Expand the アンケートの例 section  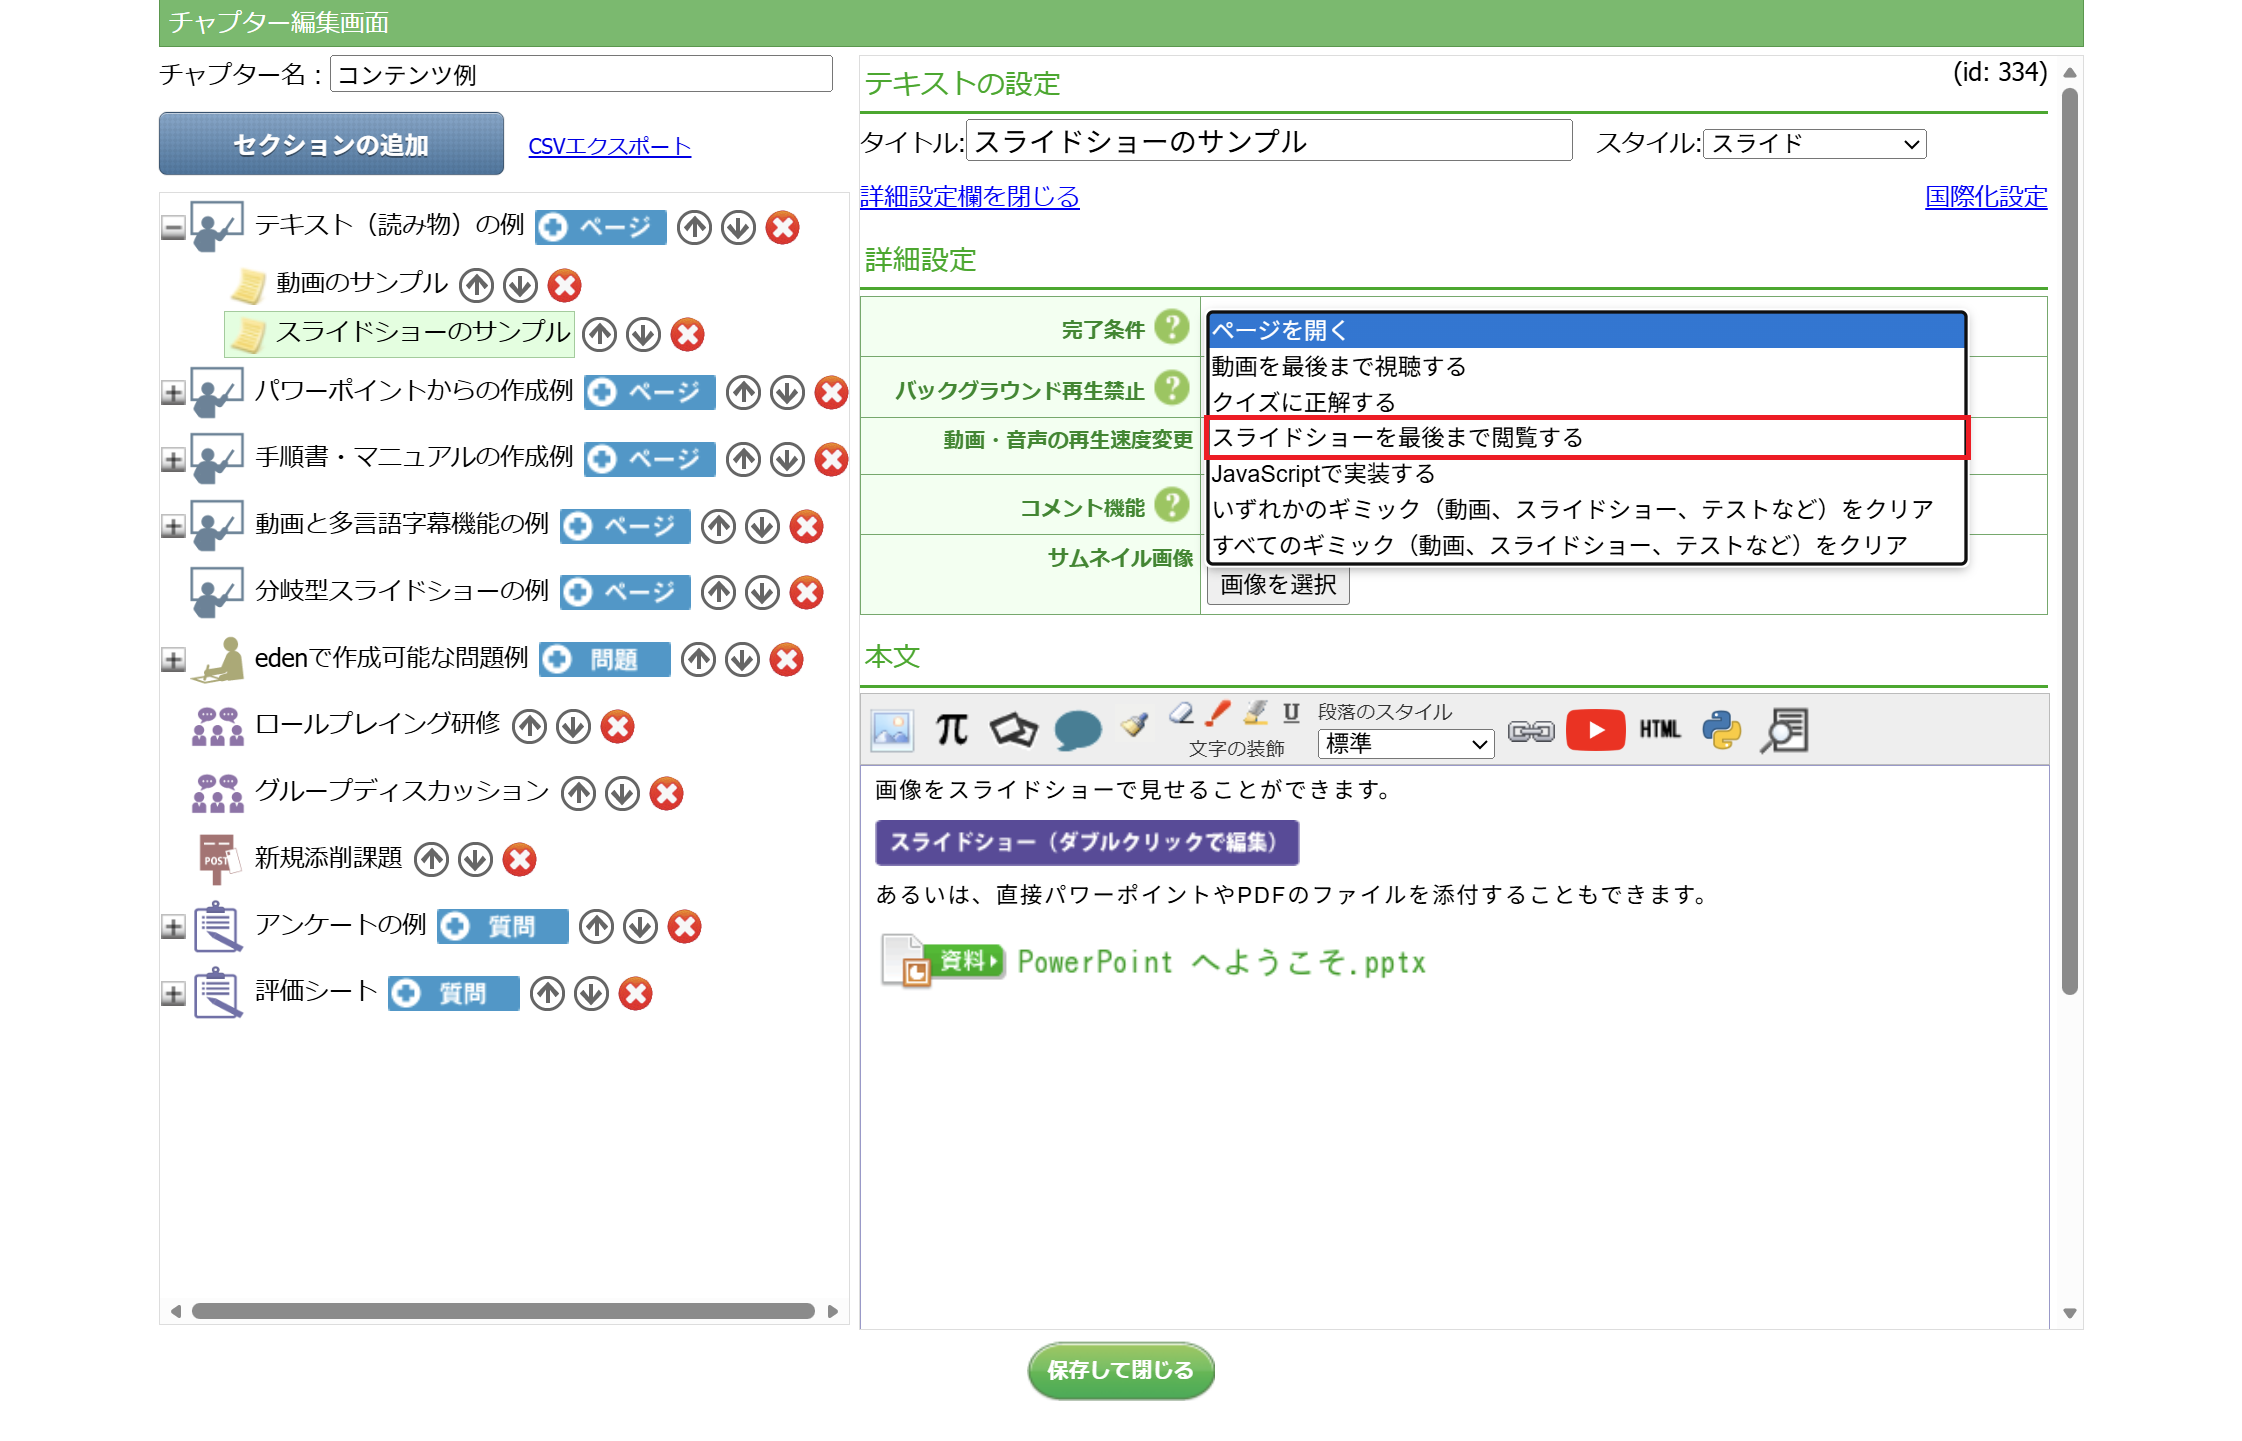coord(173,927)
